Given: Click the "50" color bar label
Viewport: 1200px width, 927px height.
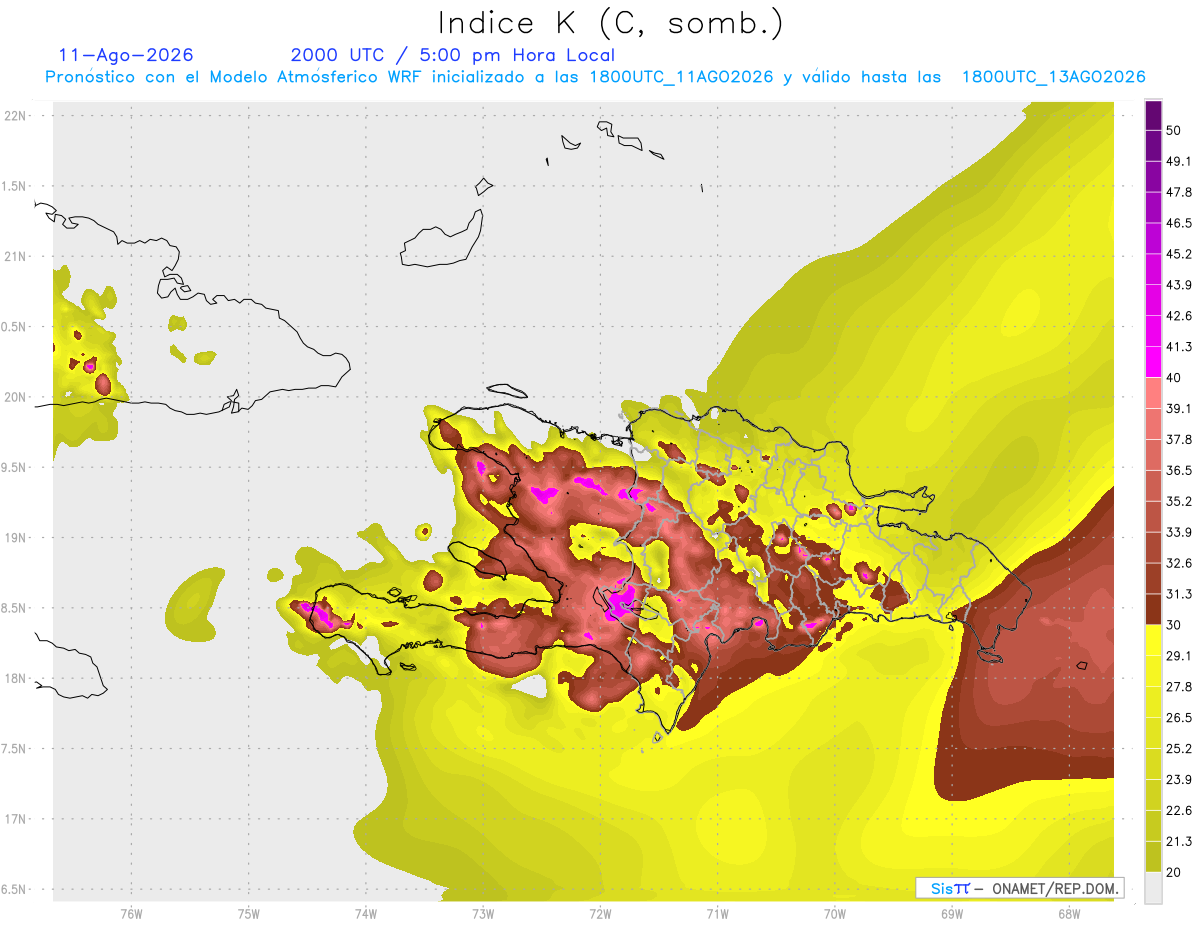Looking at the screenshot, I should pos(1174,131).
